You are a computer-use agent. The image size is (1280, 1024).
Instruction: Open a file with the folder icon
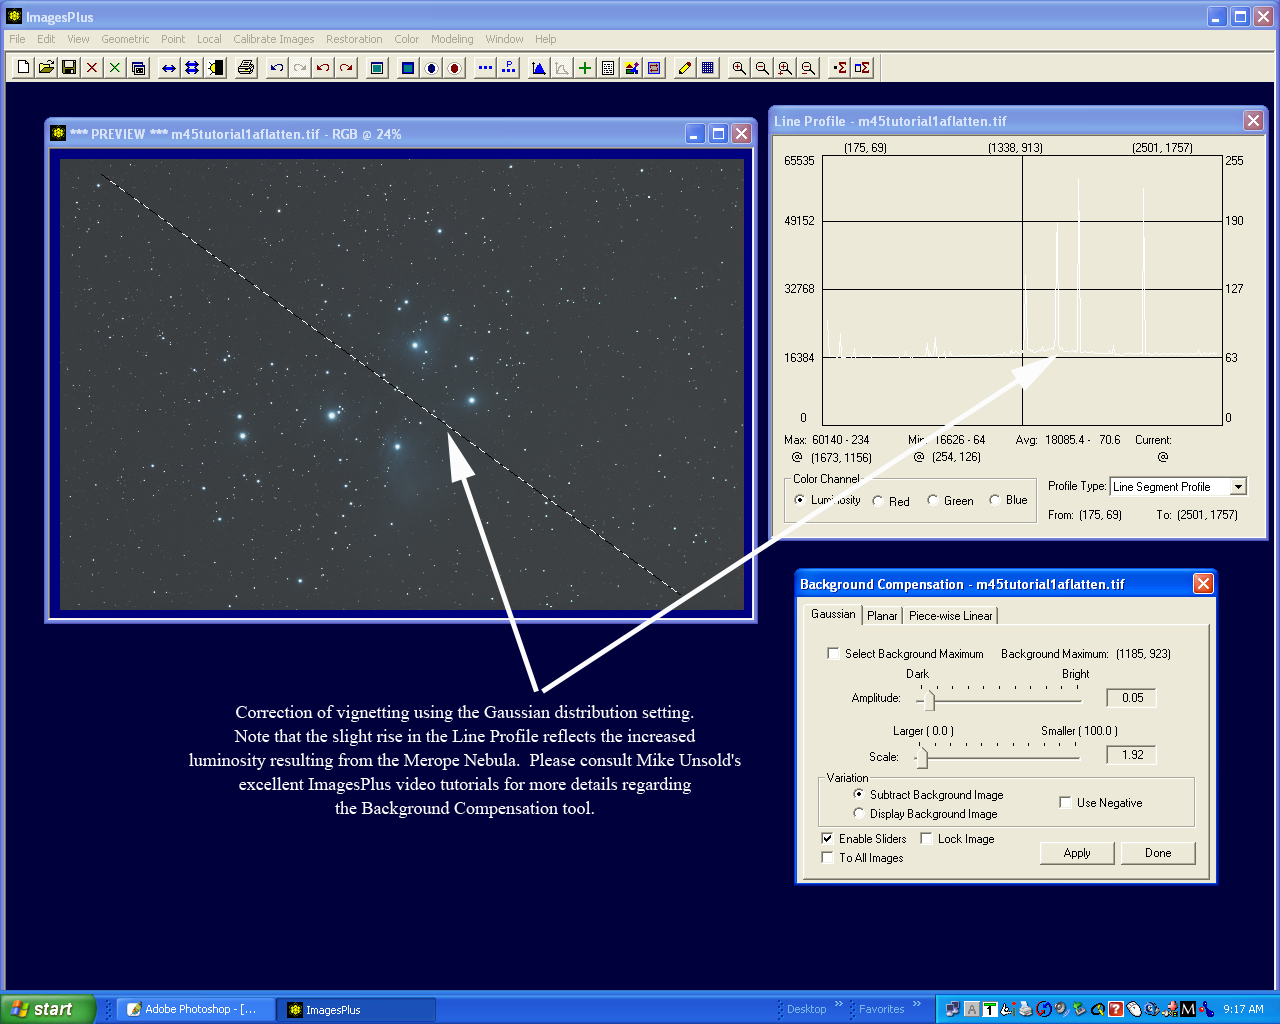pos(46,68)
